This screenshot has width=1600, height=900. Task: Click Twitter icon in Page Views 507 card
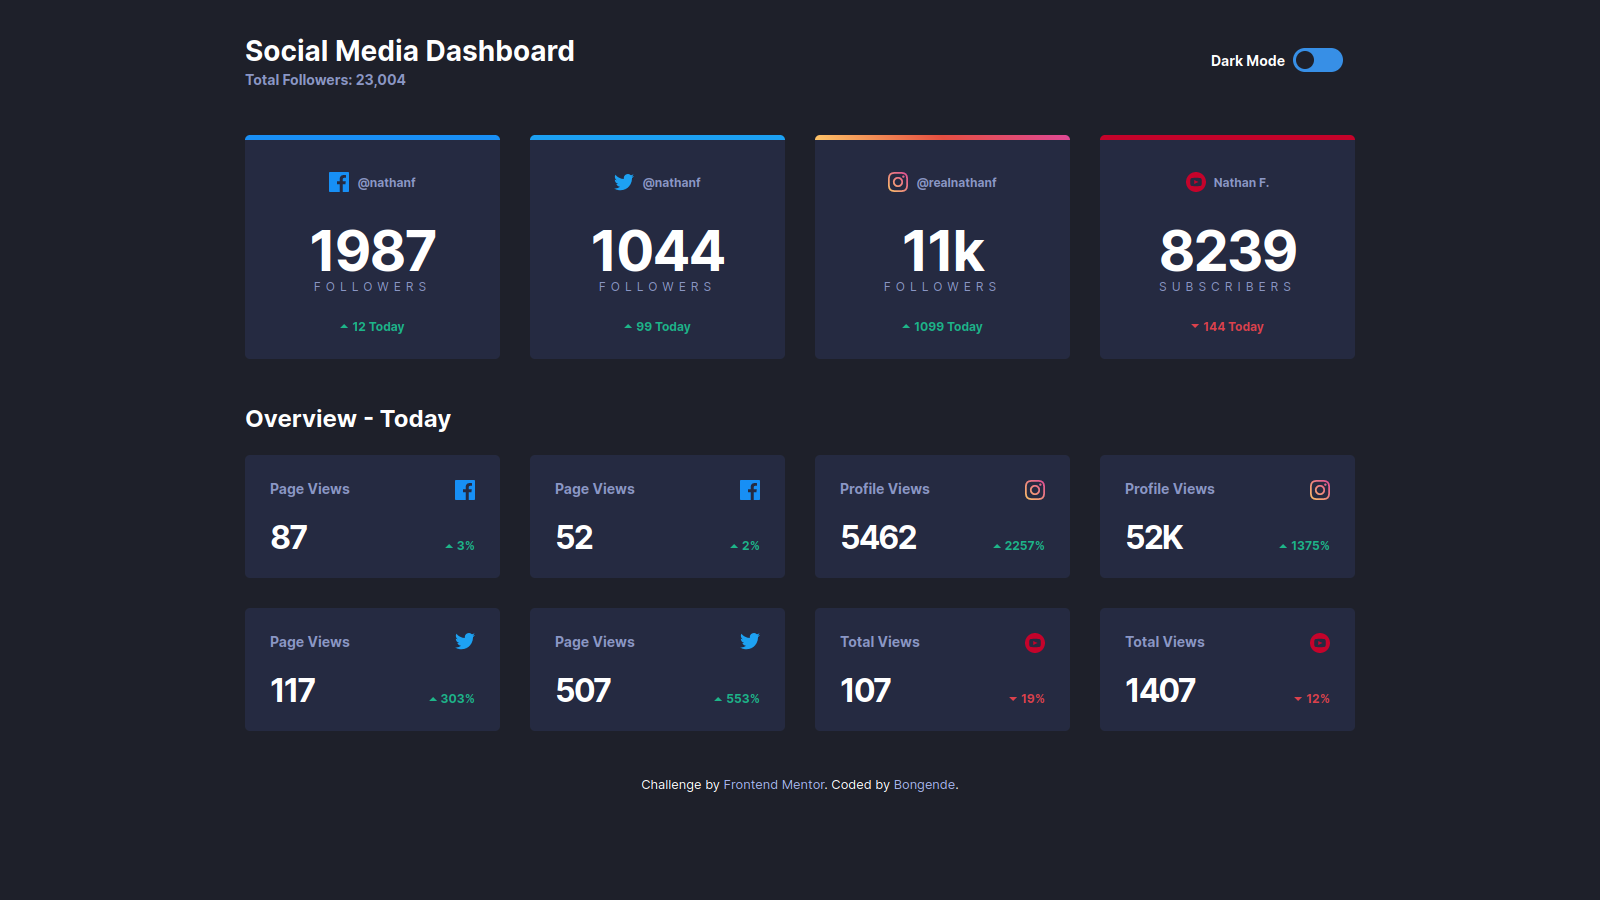tap(750, 641)
